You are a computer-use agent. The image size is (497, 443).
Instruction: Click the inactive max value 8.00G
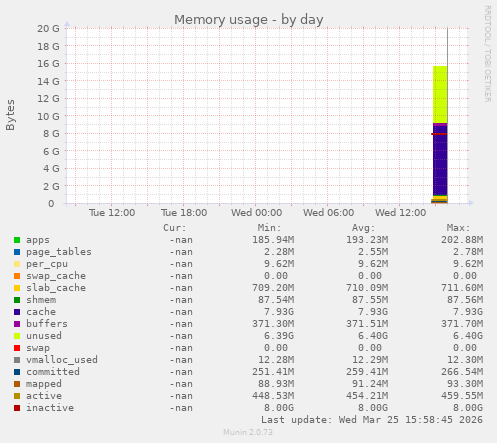[x=468, y=408]
